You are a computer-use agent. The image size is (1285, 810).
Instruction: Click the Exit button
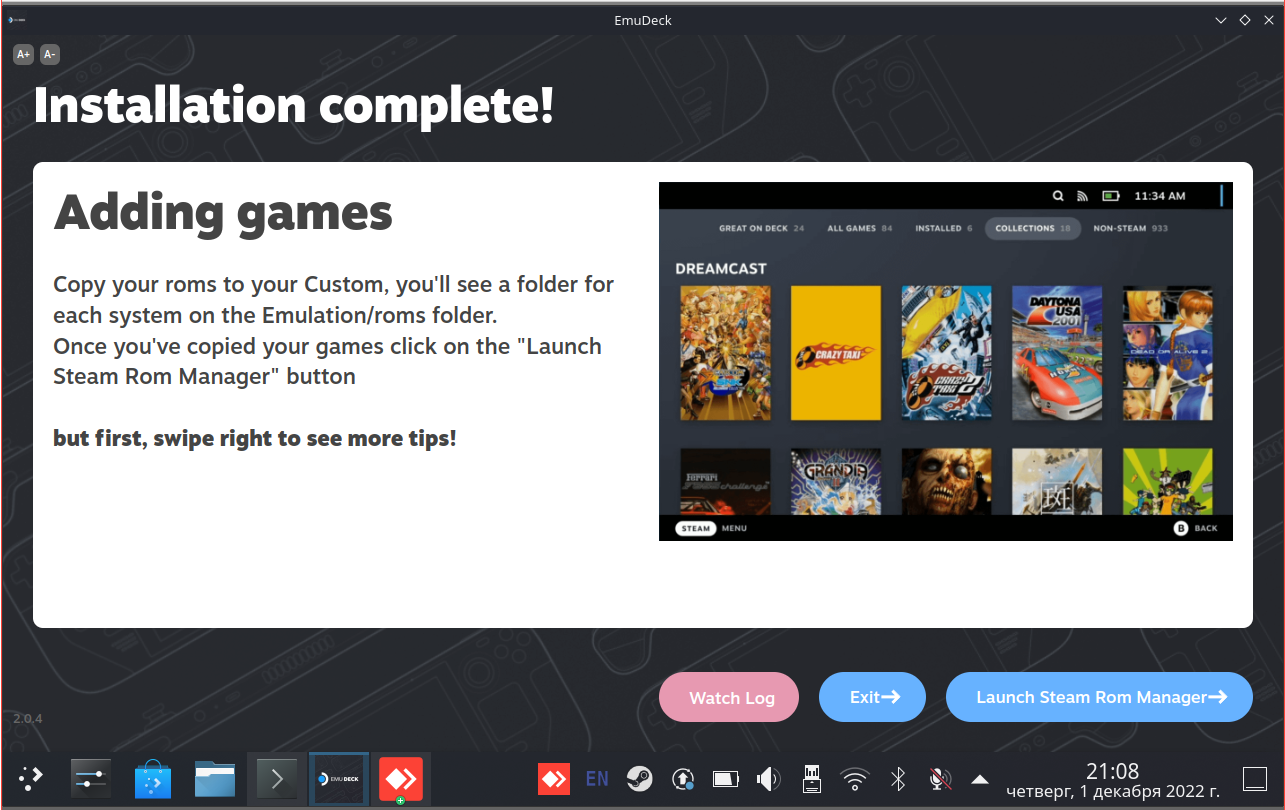point(873,697)
